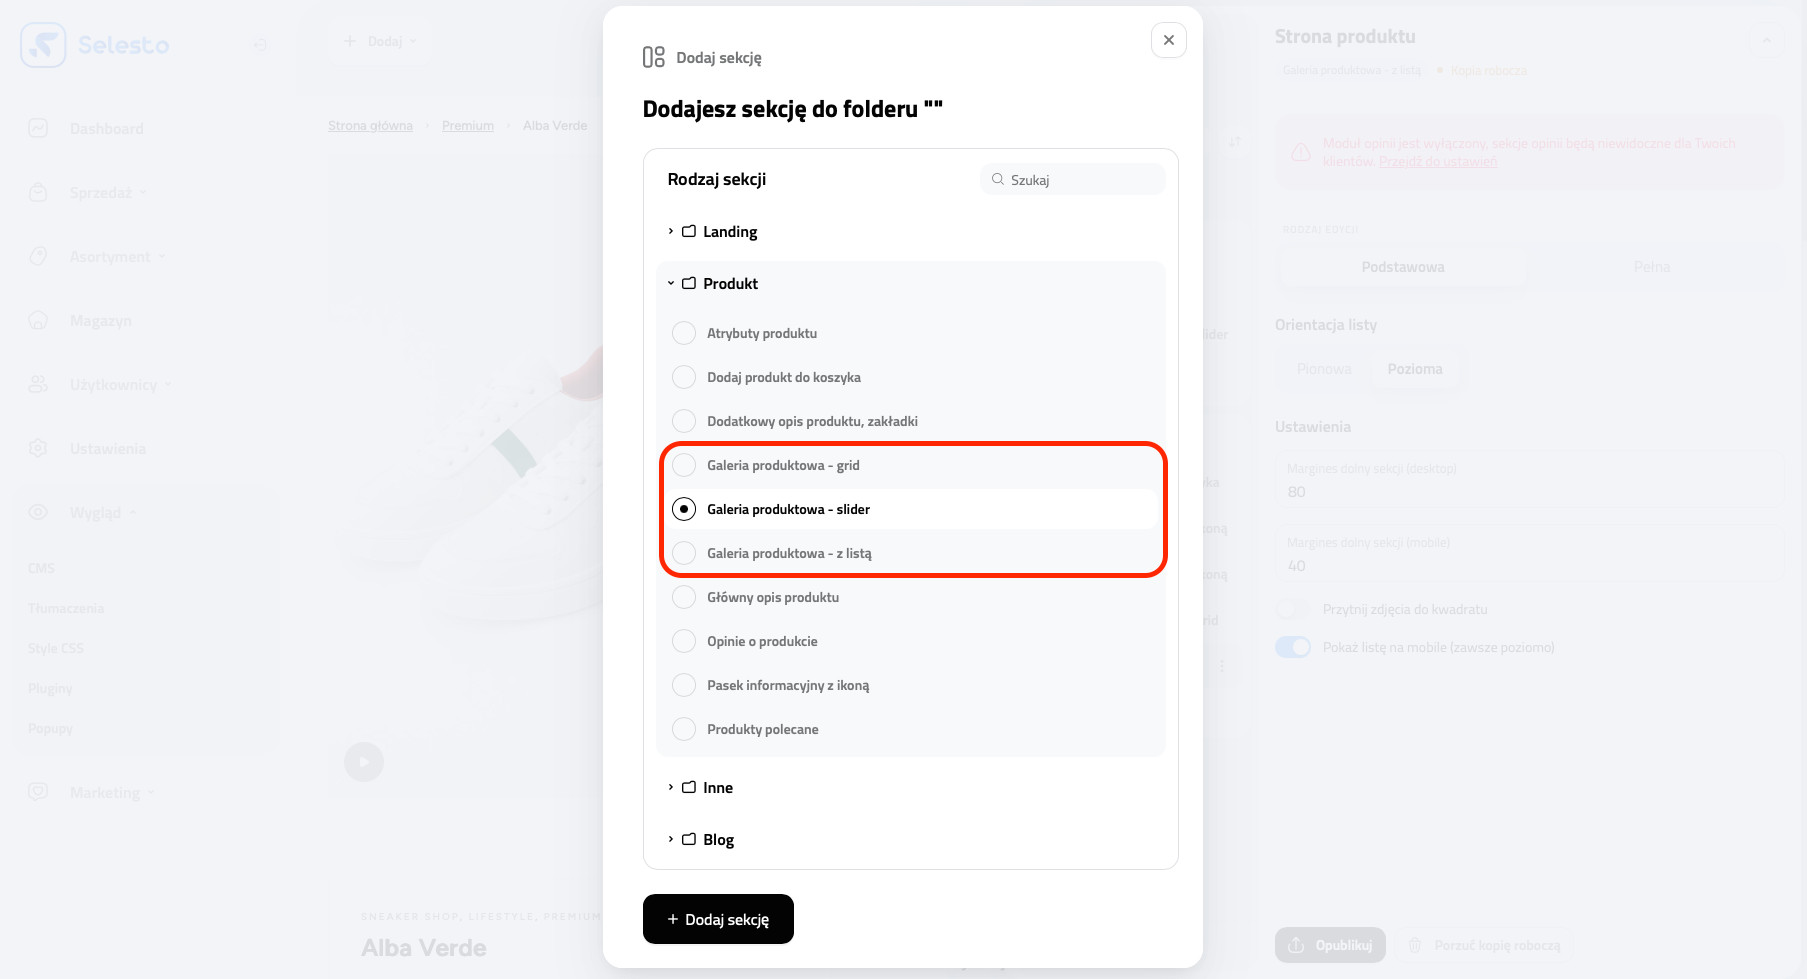Viewport: 1807px width, 979px height.
Task: Click the Ustawienia gear icon
Action: coord(38,448)
